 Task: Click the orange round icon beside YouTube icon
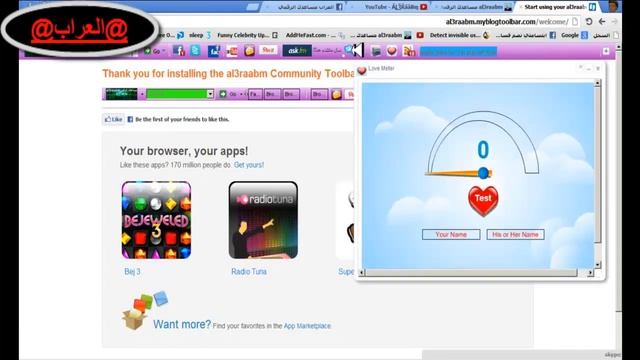[x=249, y=51]
